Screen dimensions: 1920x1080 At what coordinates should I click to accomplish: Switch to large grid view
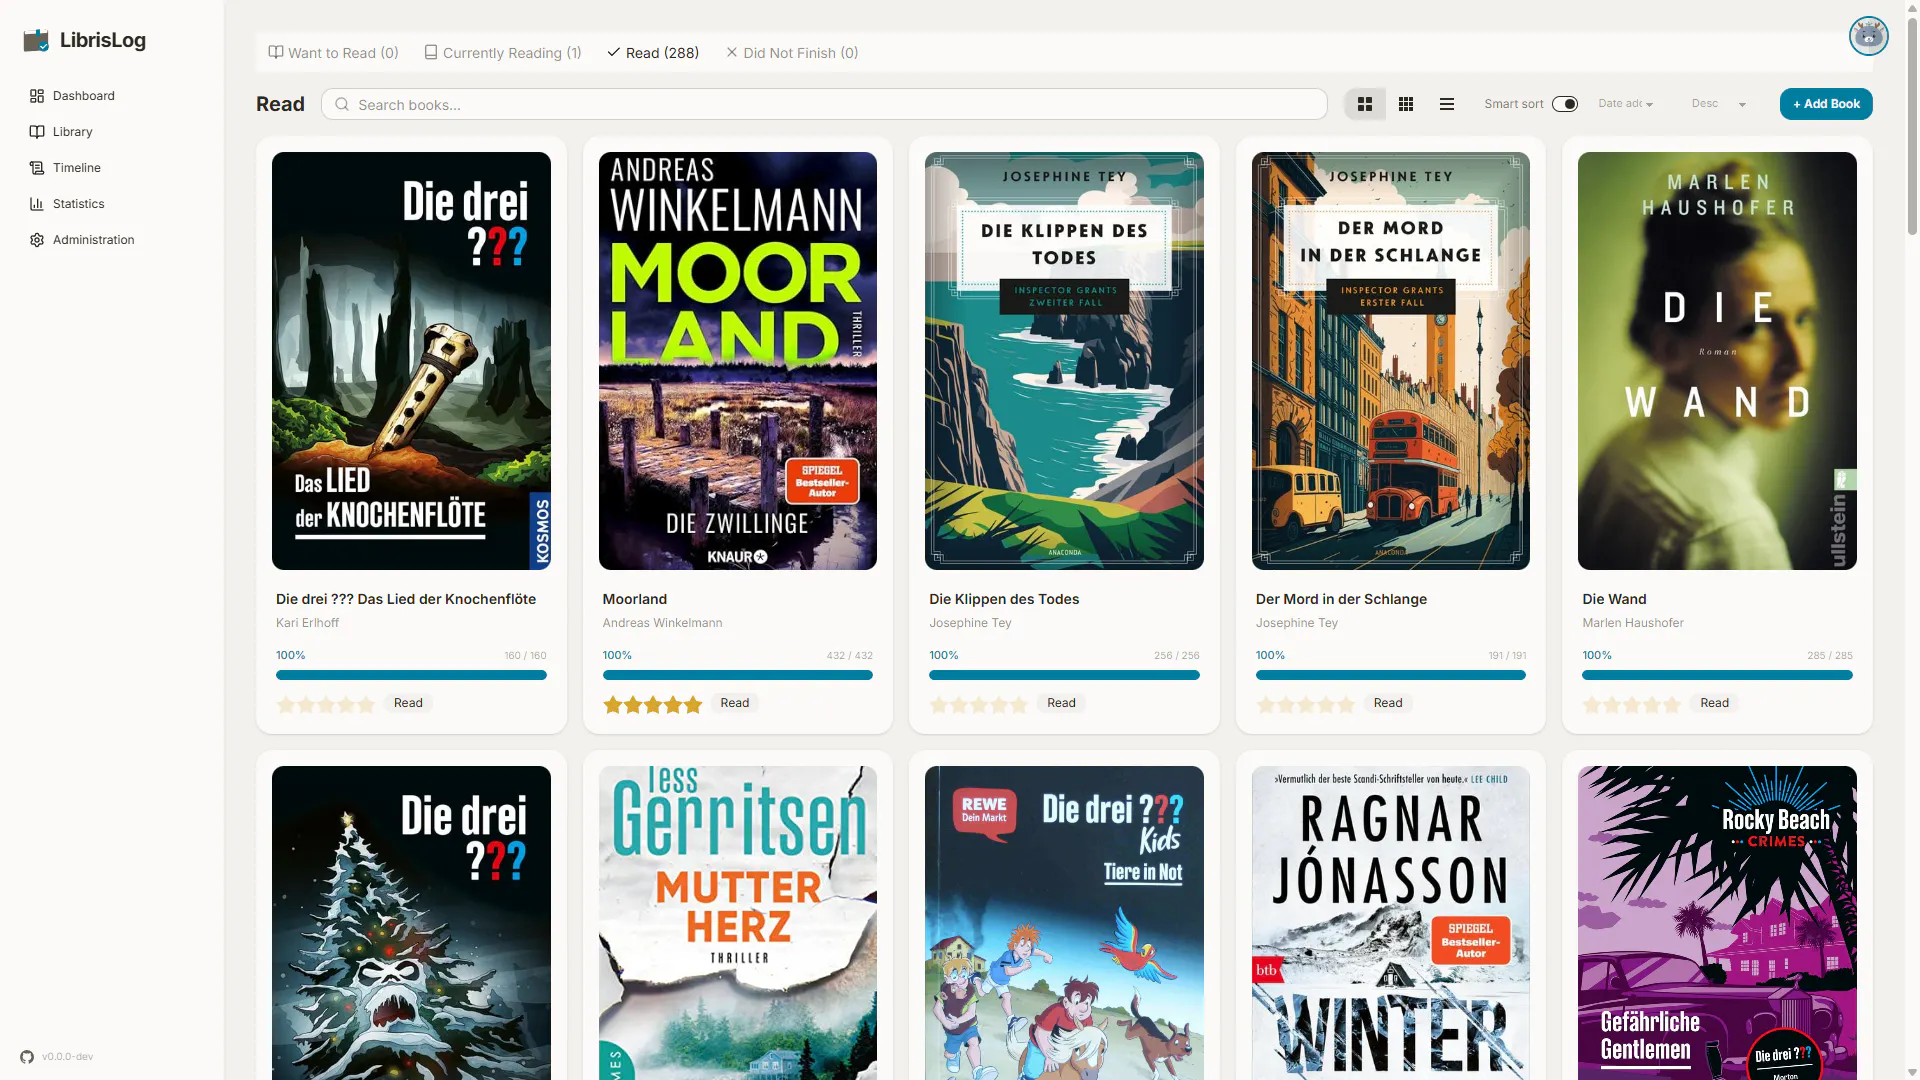(1365, 104)
